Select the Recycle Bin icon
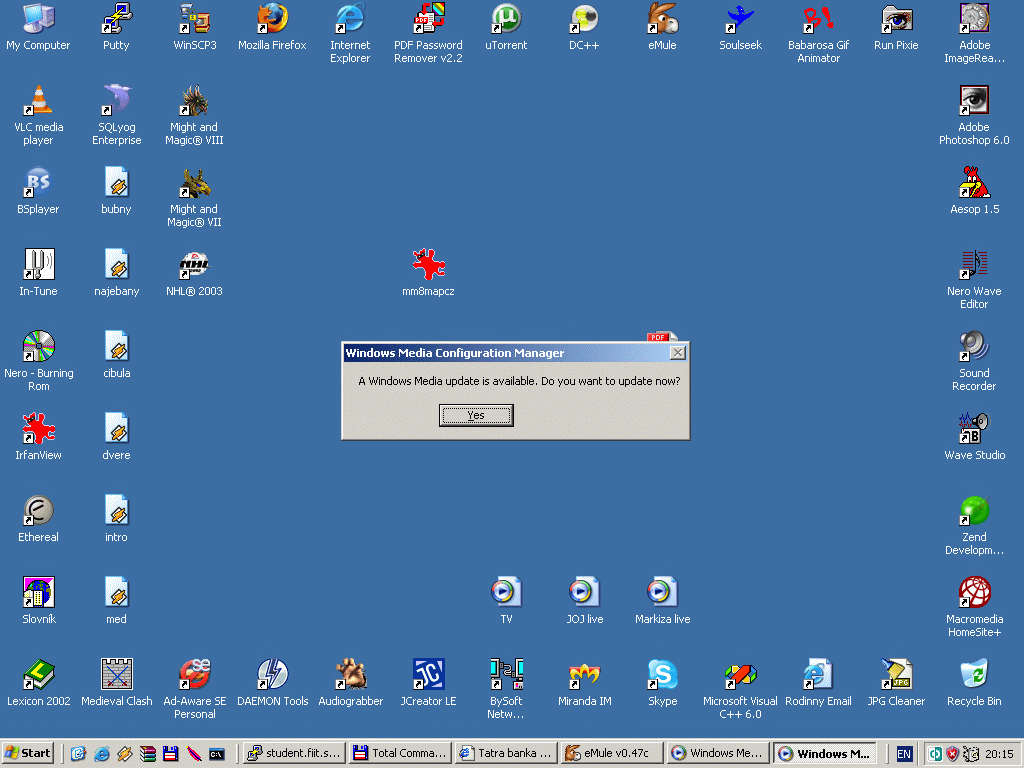 (x=974, y=676)
